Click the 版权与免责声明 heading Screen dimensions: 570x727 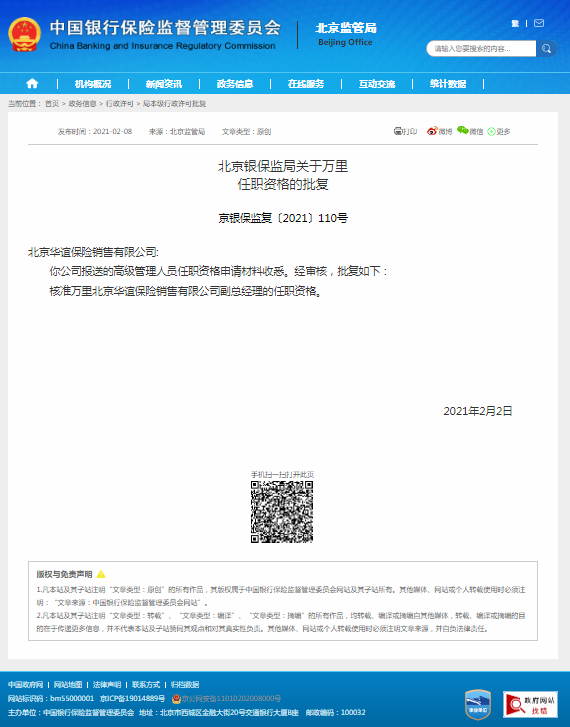click(x=64, y=574)
